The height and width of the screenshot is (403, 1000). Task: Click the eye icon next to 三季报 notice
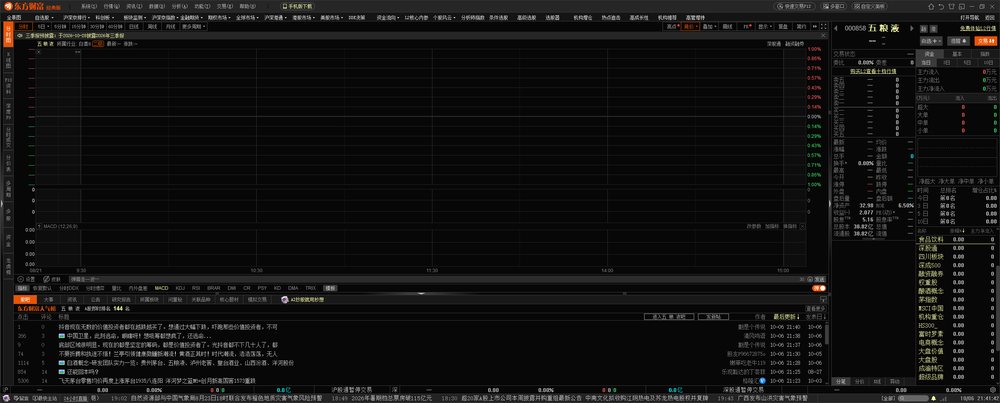pos(20,36)
